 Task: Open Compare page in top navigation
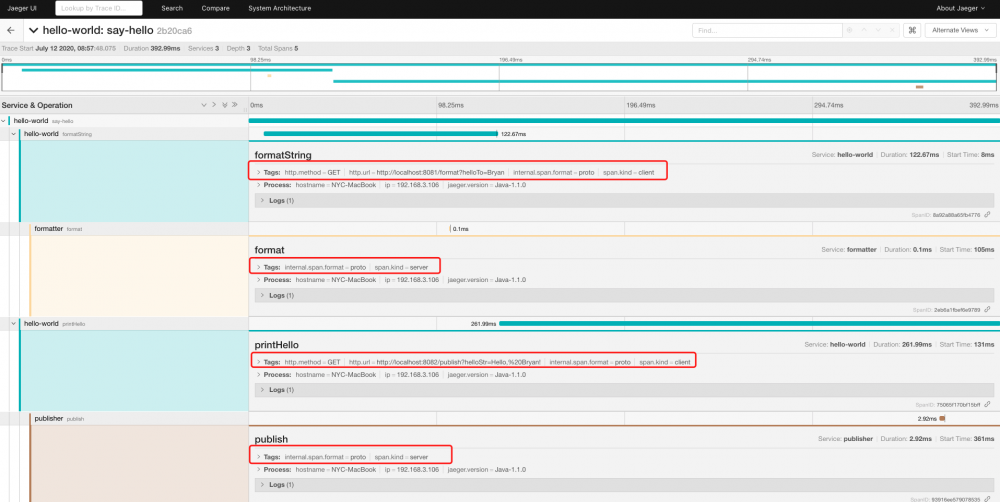coord(216,8)
